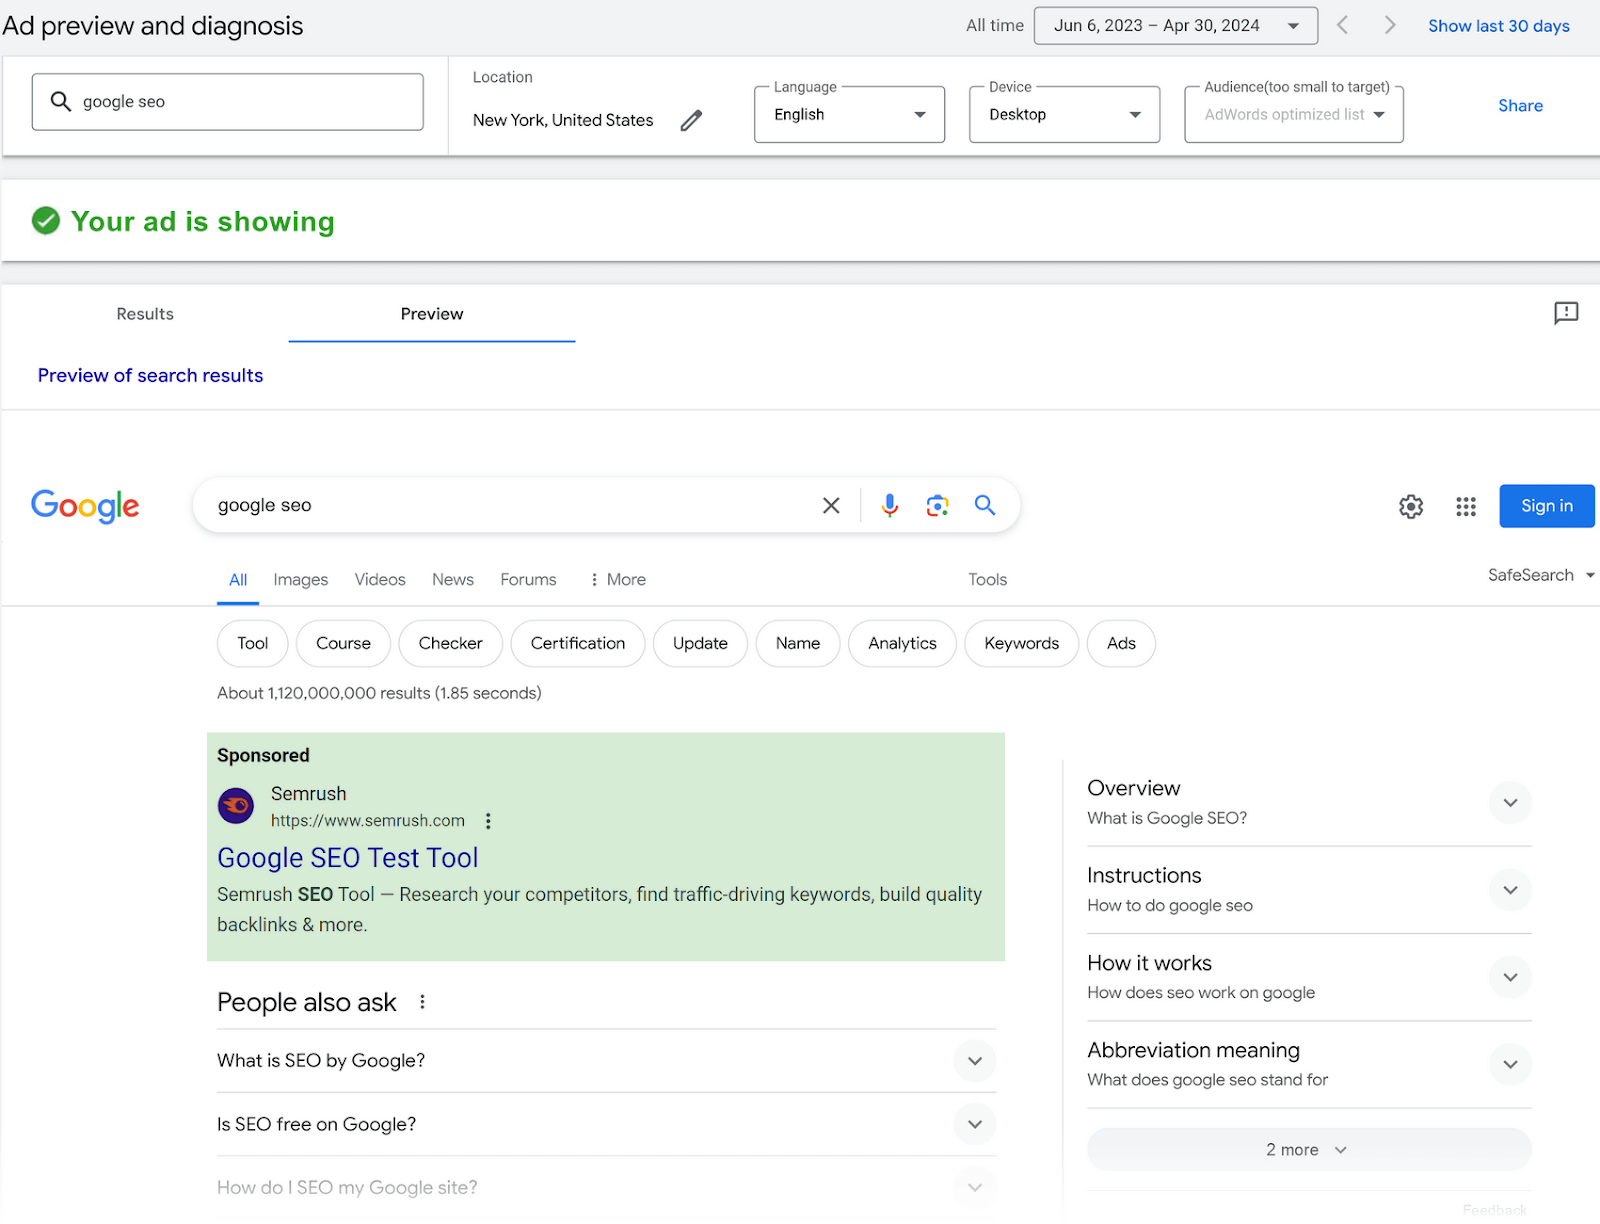Expand the Overview section in sidebar
The width and height of the screenshot is (1600, 1224).
pyautogui.click(x=1510, y=802)
